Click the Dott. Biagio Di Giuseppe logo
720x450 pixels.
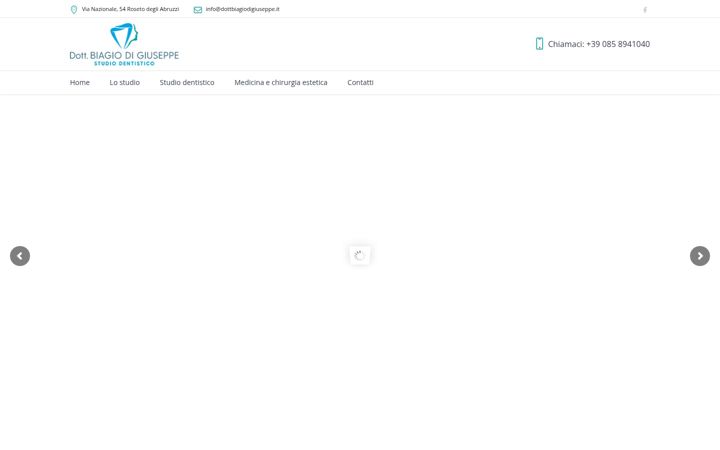[x=124, y=44]
